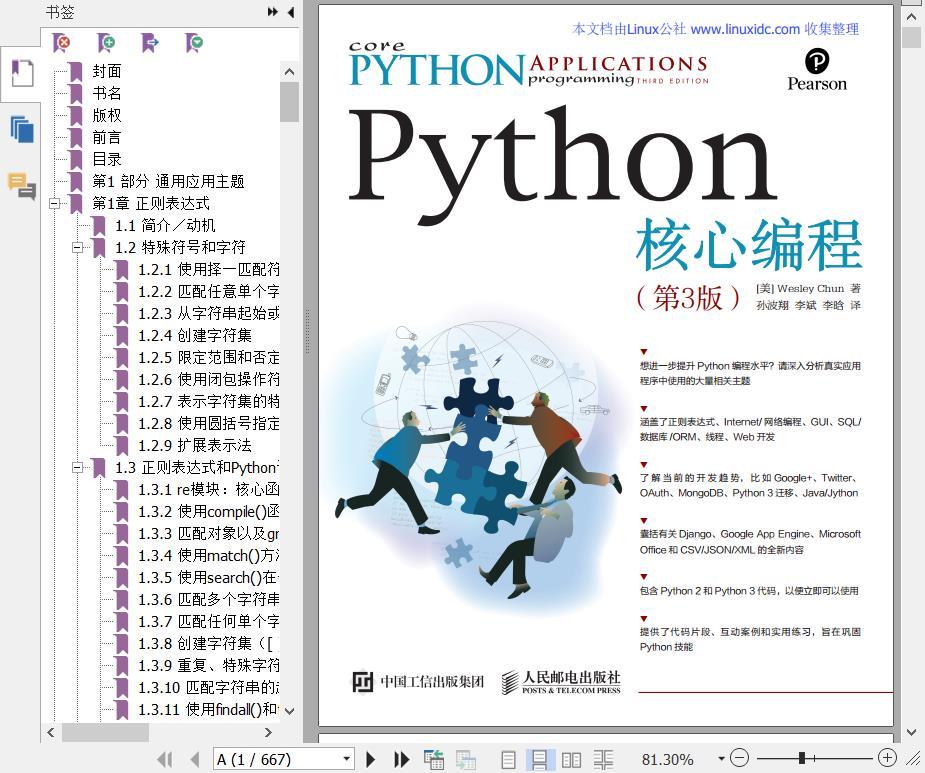The image size is (925, 773).
Task: Open the Comments sidebar panel
Action: 22,185
